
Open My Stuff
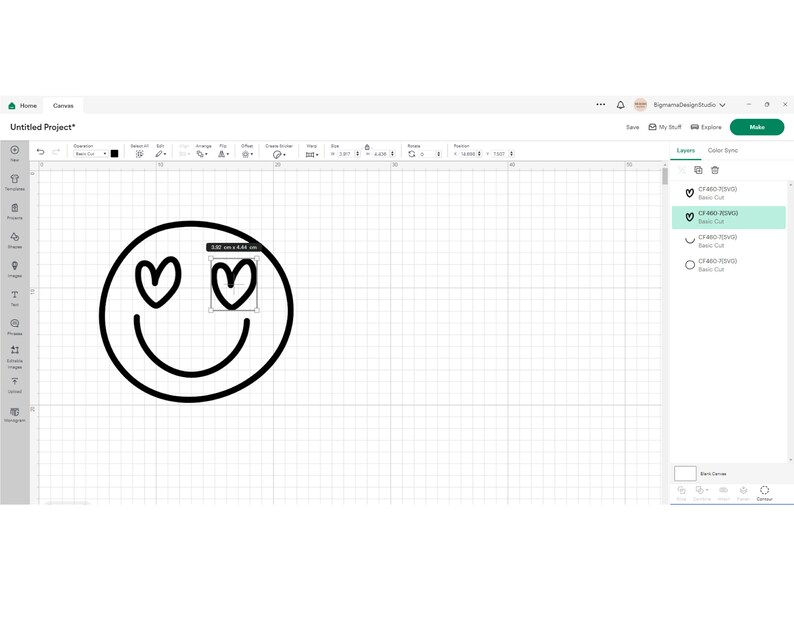pos(665,127)
